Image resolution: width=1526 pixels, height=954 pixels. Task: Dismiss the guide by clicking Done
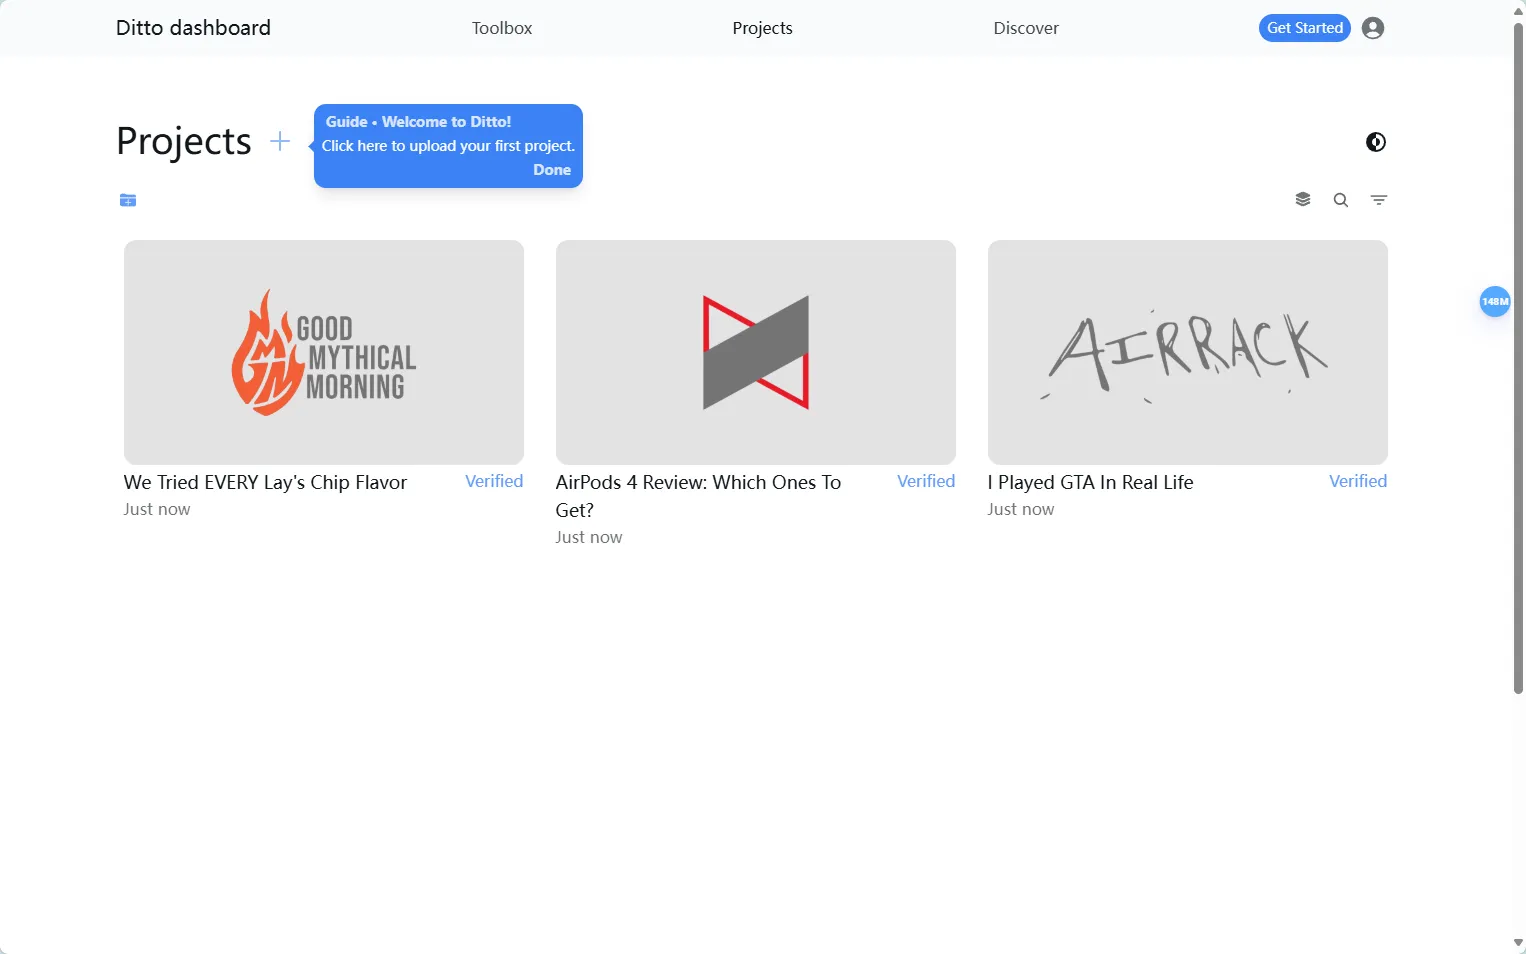coord(552,170)
